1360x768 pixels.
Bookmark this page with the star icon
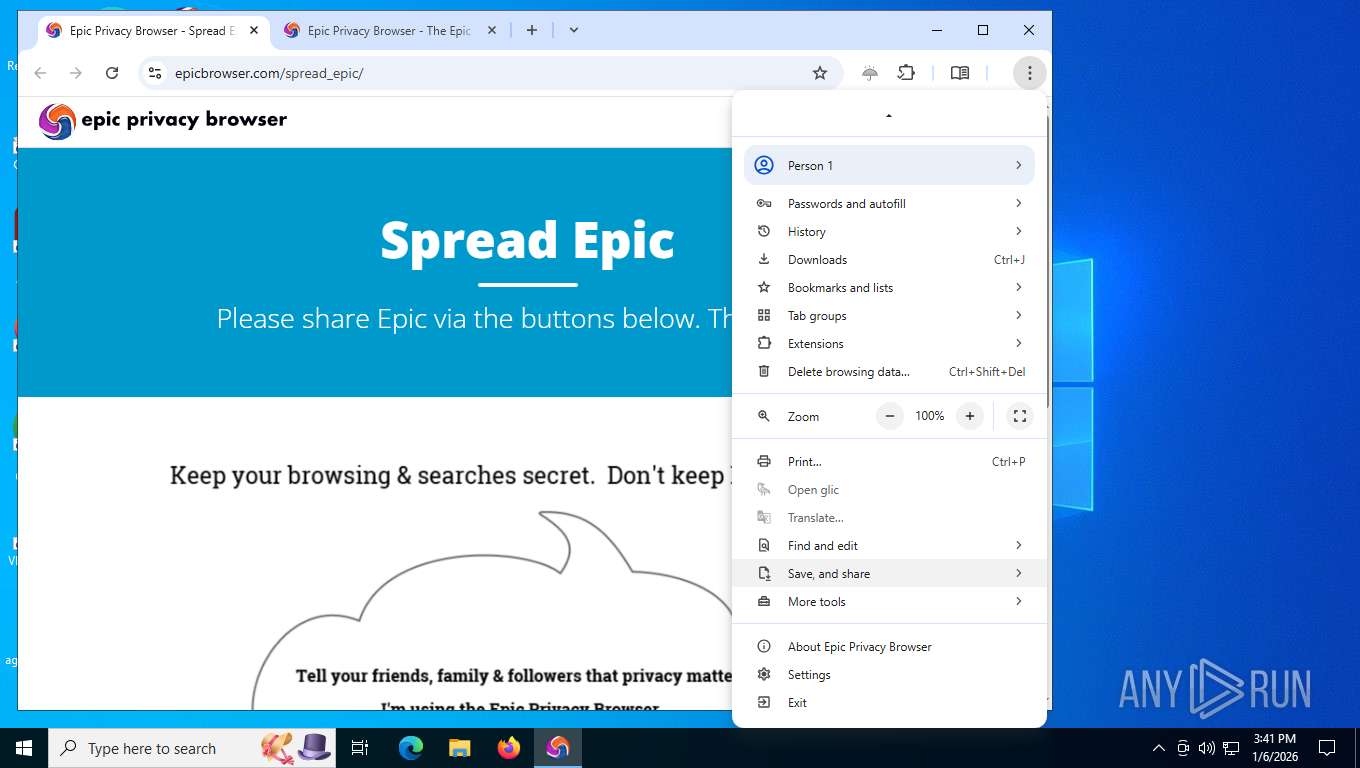(820, 73)
